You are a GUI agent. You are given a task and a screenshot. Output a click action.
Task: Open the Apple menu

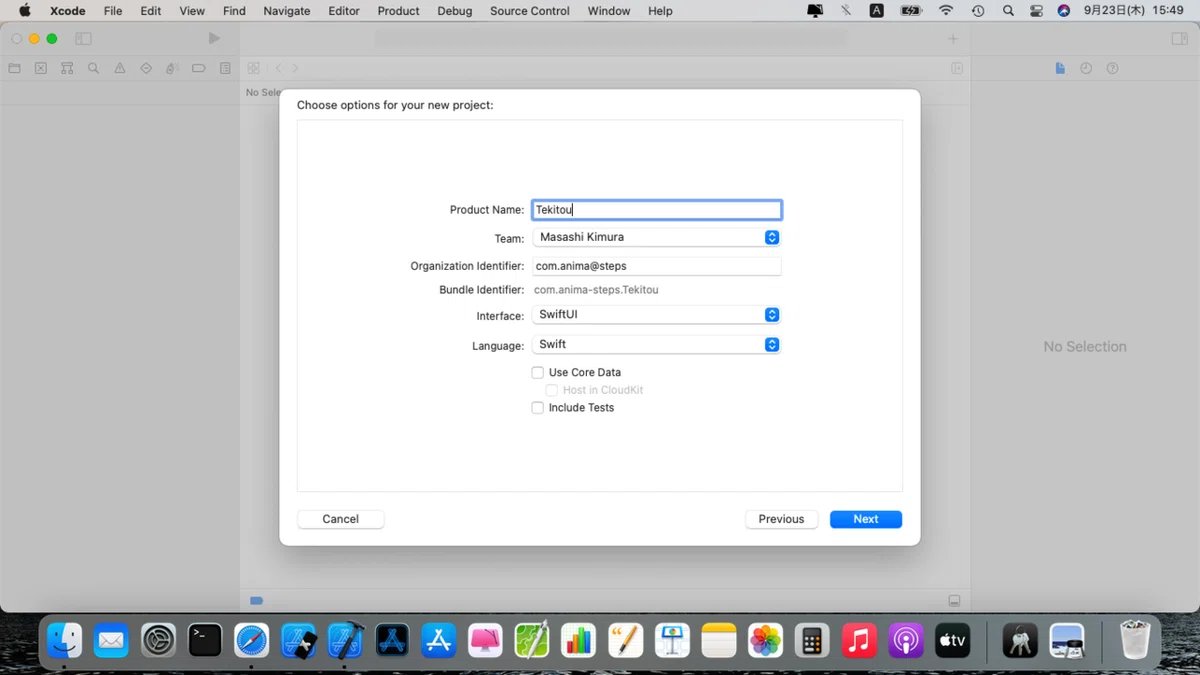point(25,11)
